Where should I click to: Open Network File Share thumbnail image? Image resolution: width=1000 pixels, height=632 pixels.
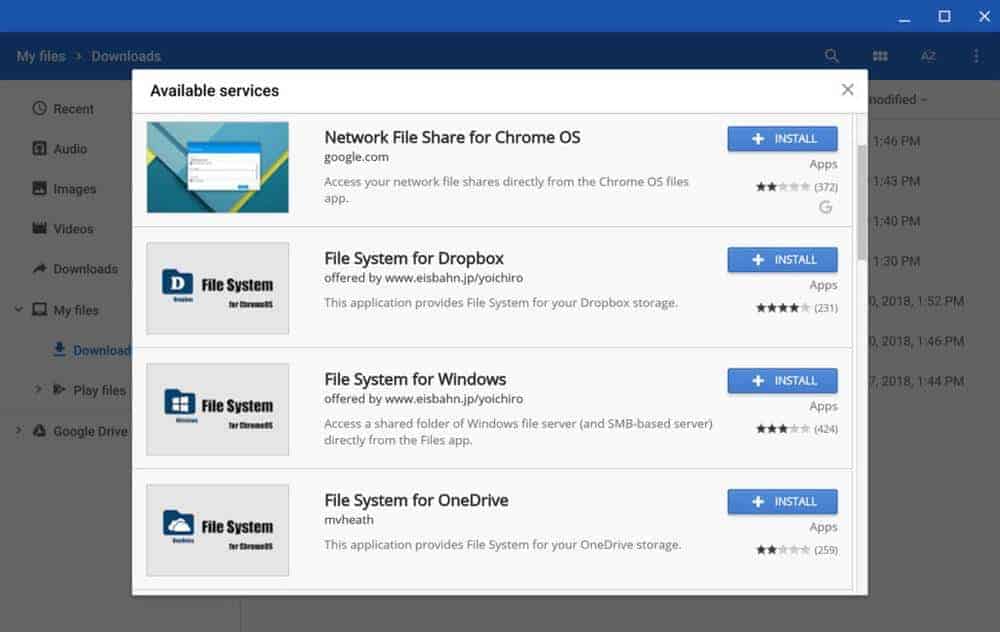pos(217,167)
